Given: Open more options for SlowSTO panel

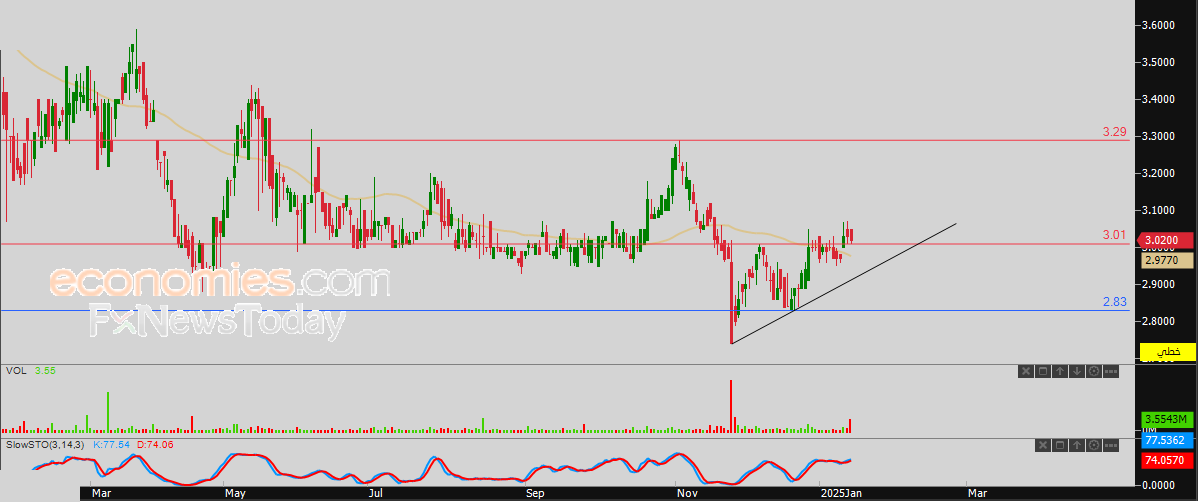Looking at the screenshot, I should click(x=1111, y=445).
